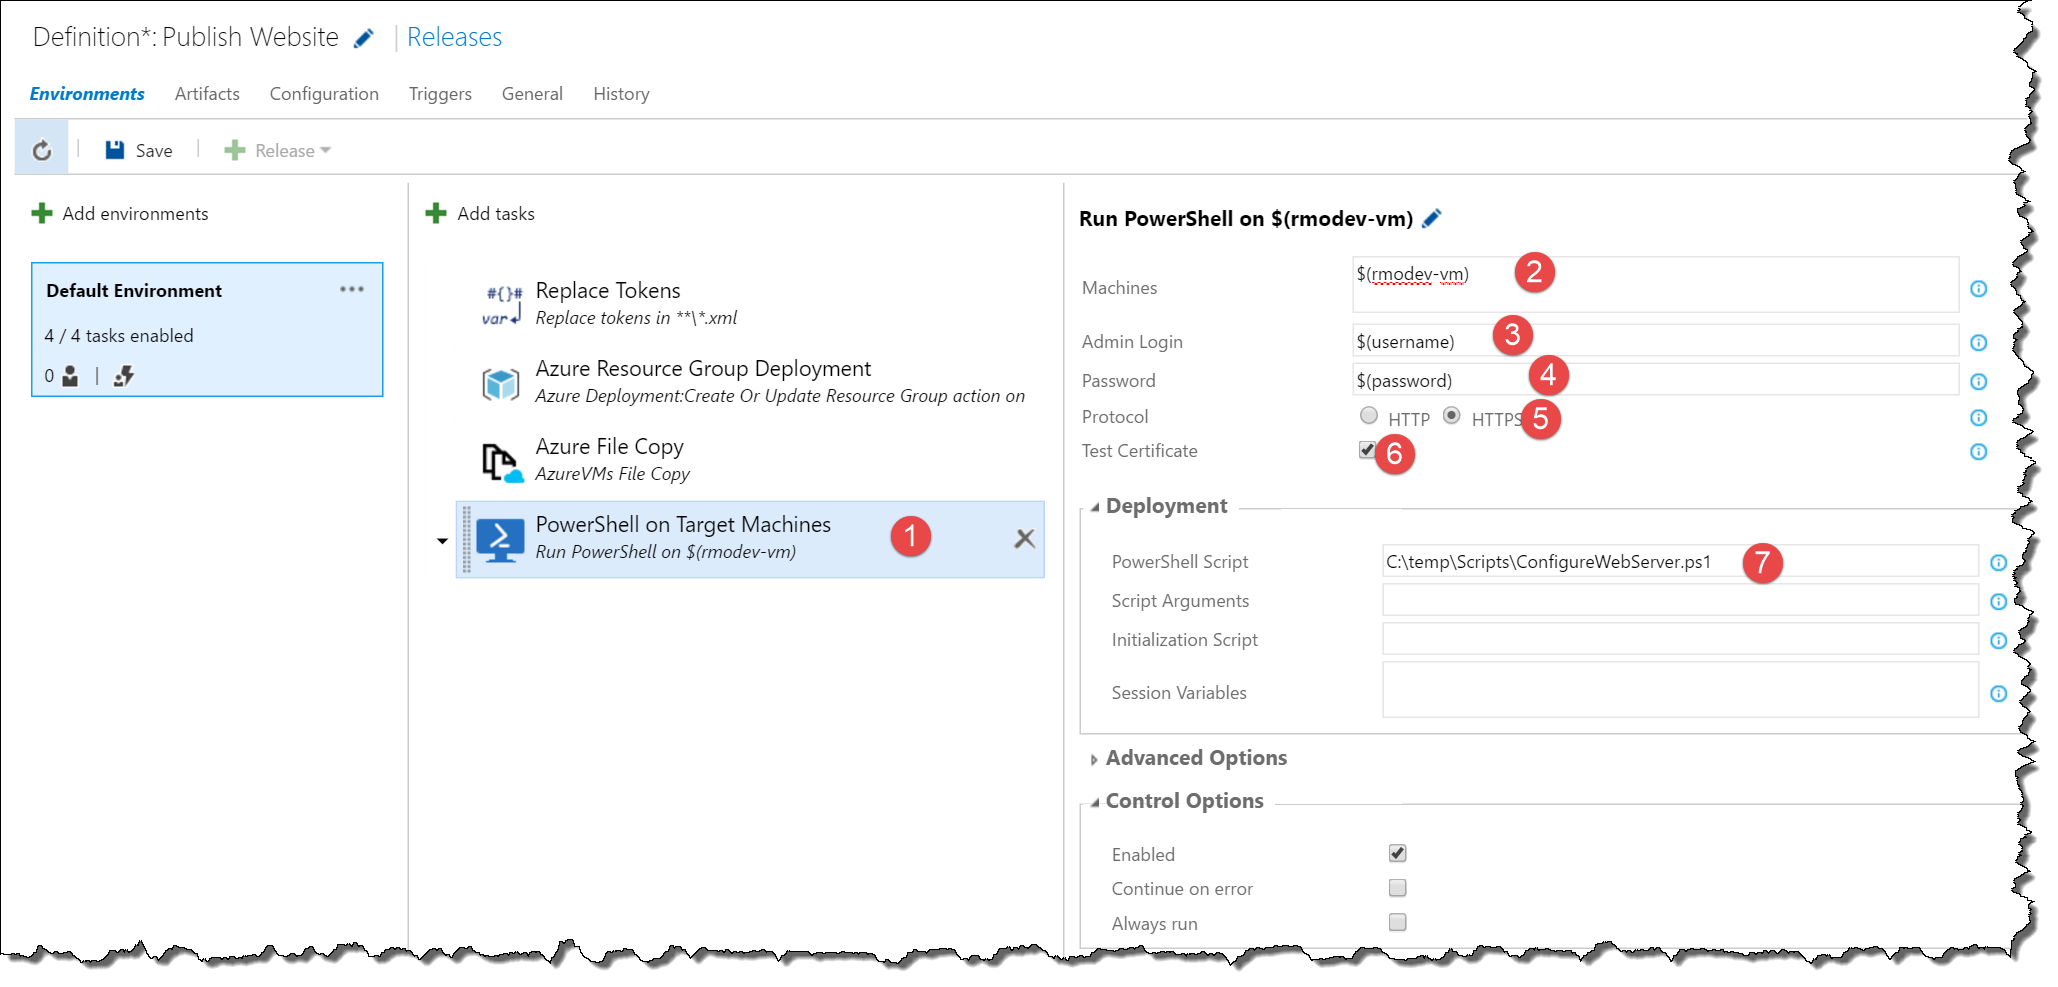Click the Azure Resource Group Deployment icon

(x=501, y=383)
